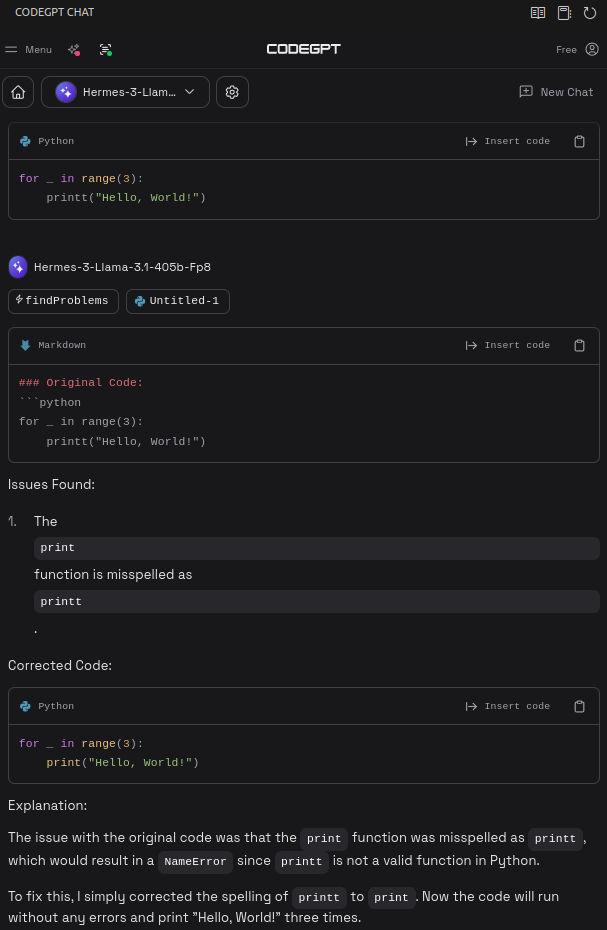Copy the Markdown response using its clipboard icon

580,345
